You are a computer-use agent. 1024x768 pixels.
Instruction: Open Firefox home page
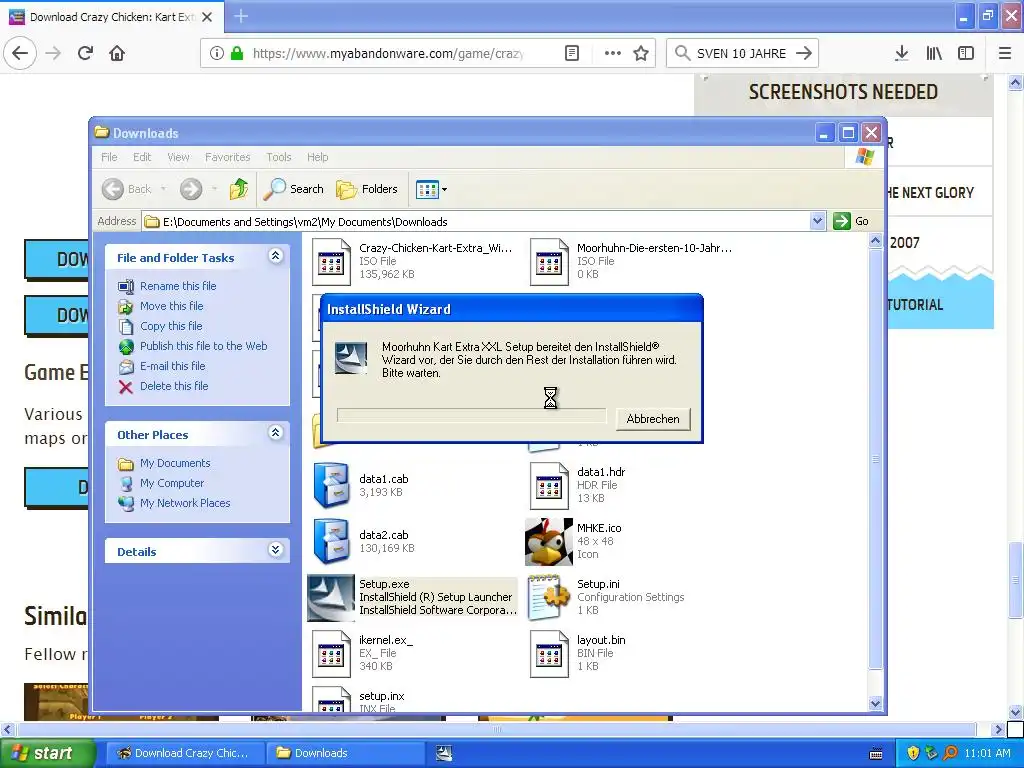pos(117,53)
